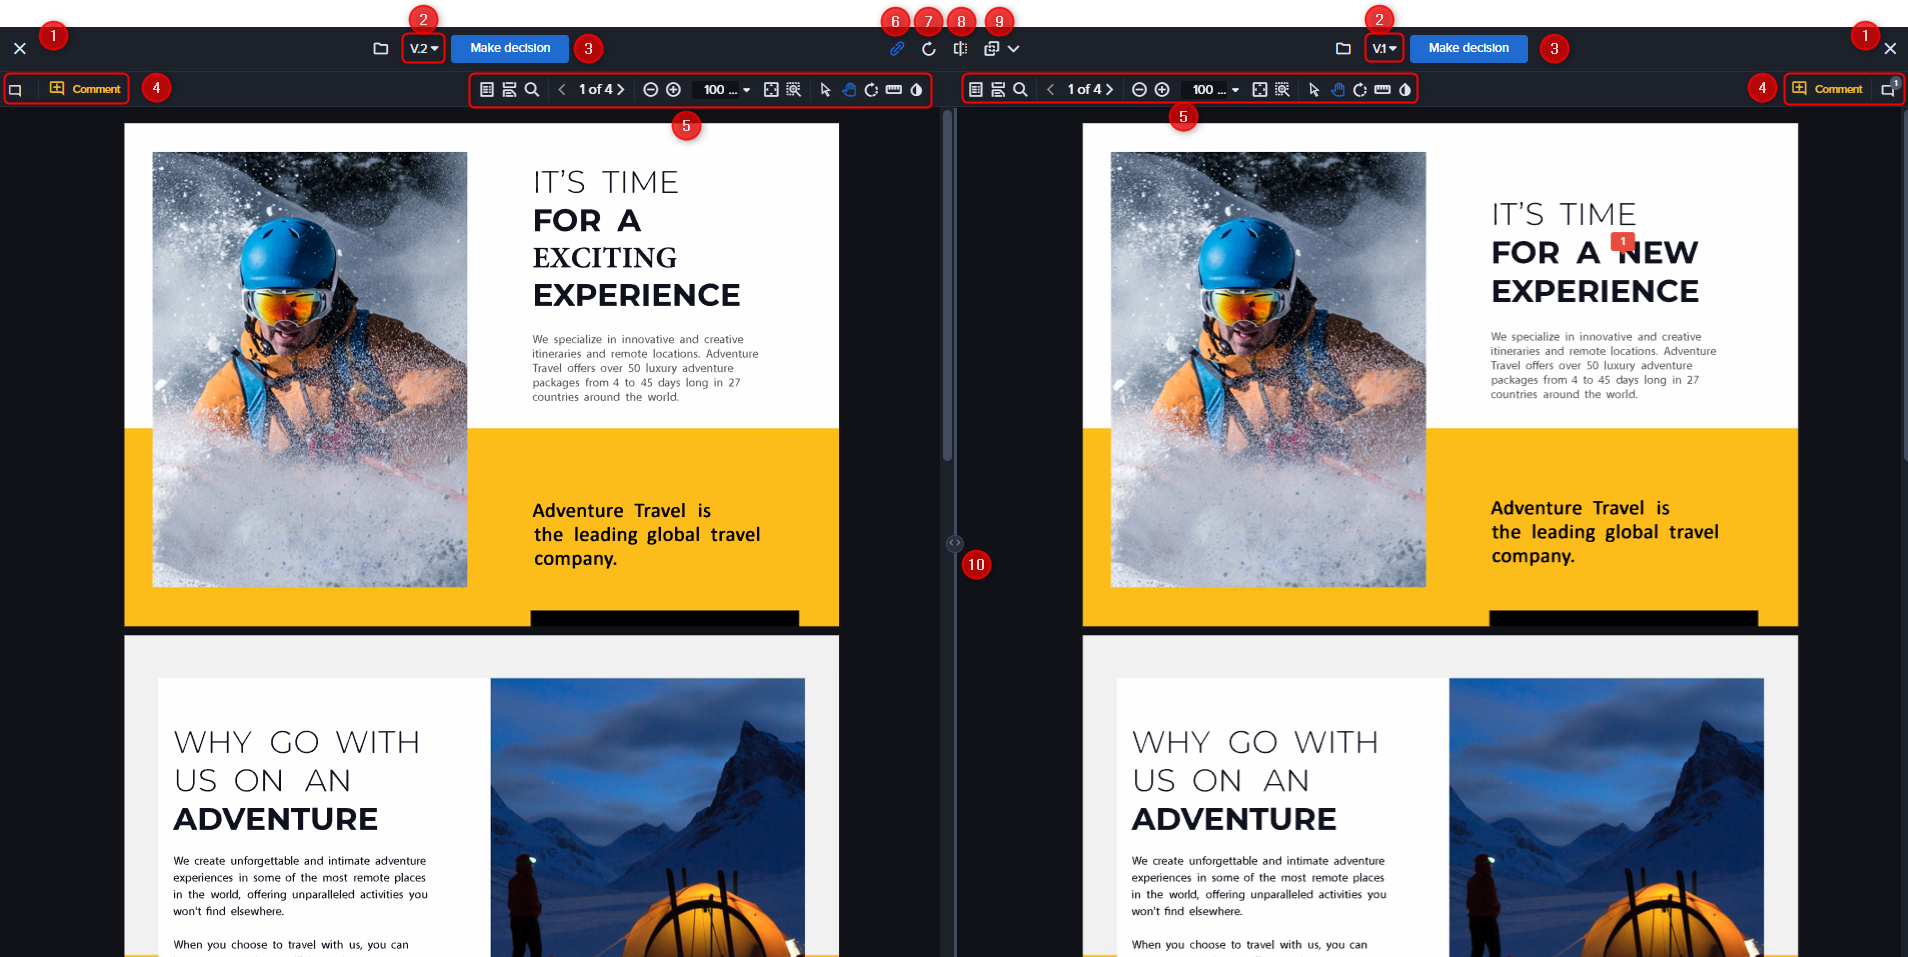Go to previous page in right viewer

point(1050,89)
